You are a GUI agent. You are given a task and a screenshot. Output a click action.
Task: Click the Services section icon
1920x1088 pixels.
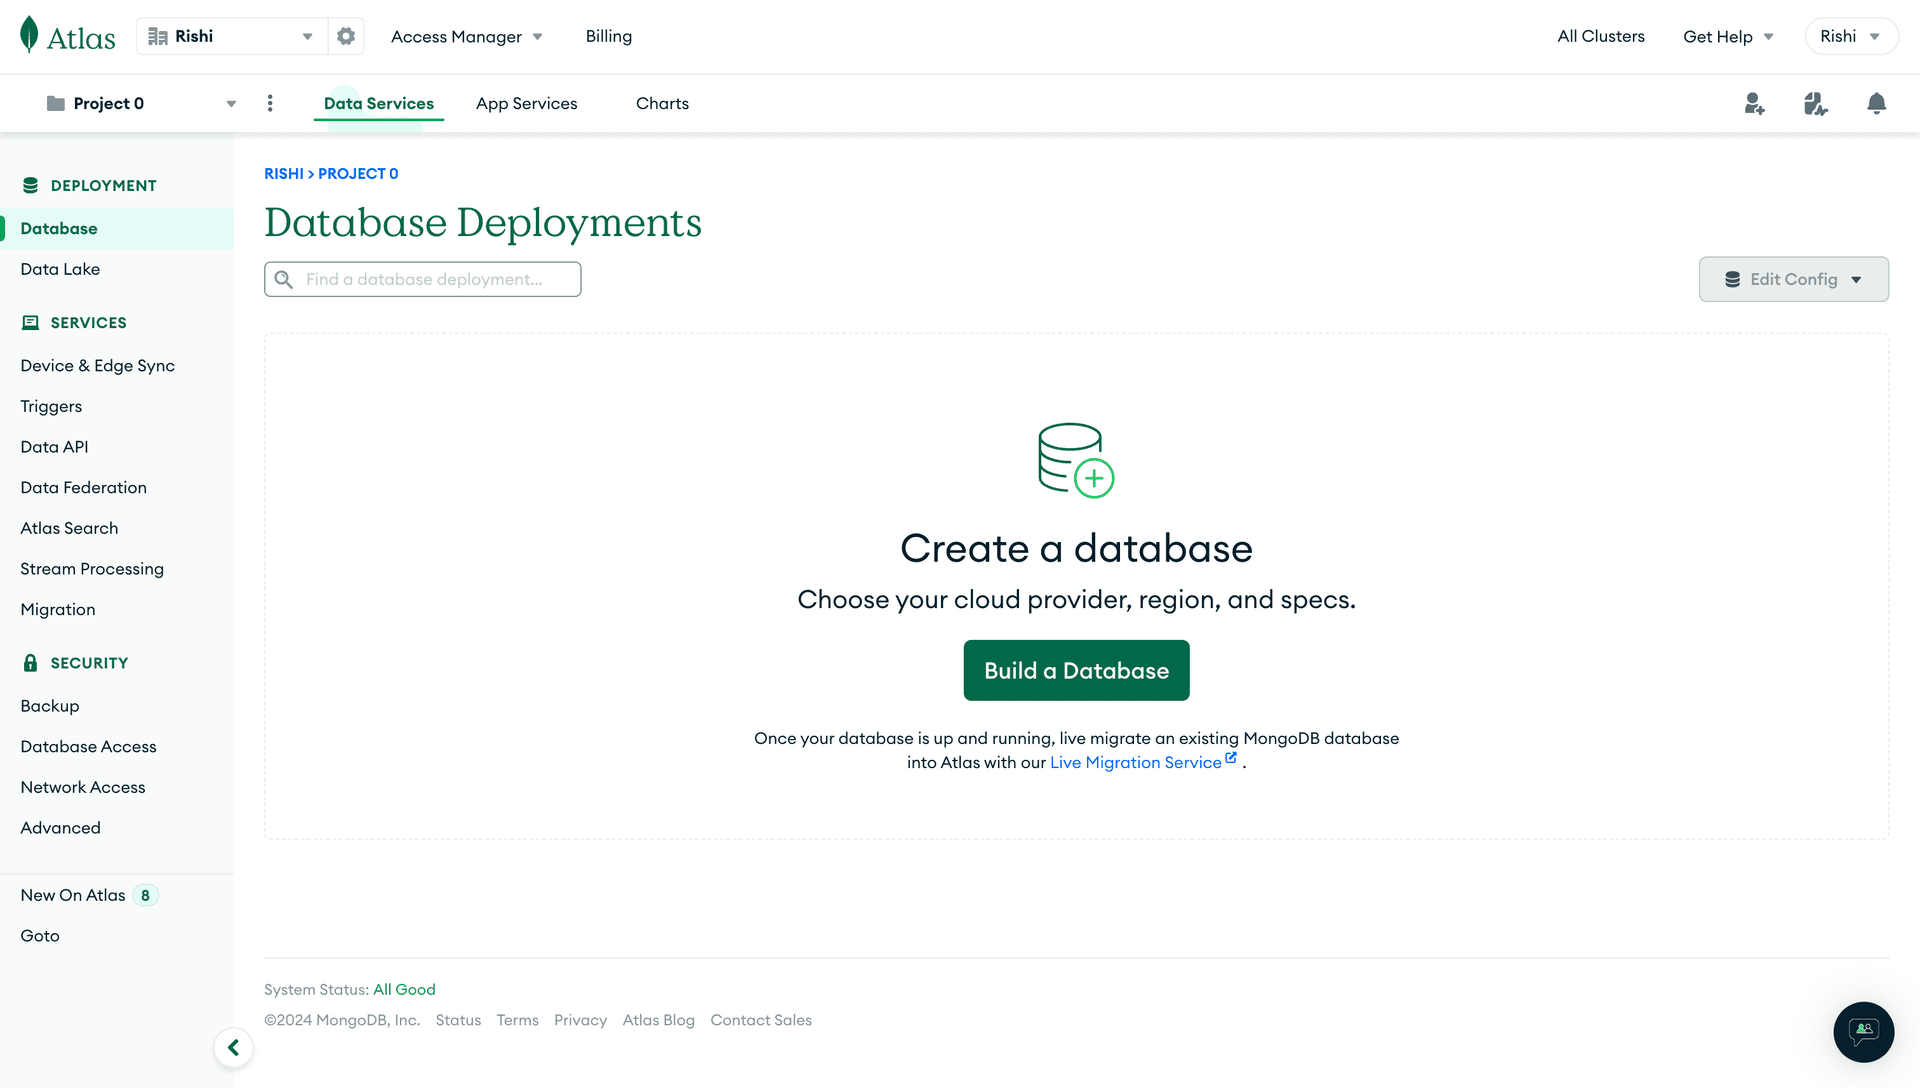(29, 322)
